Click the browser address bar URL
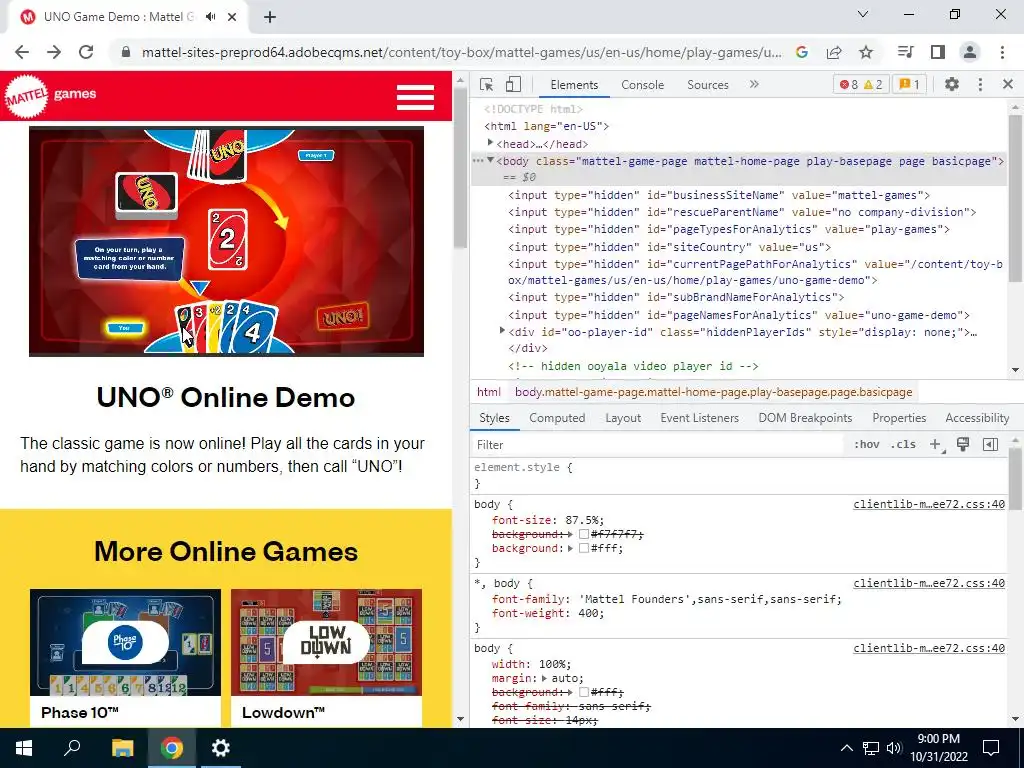1024x768 pixels. click(461, 52)
